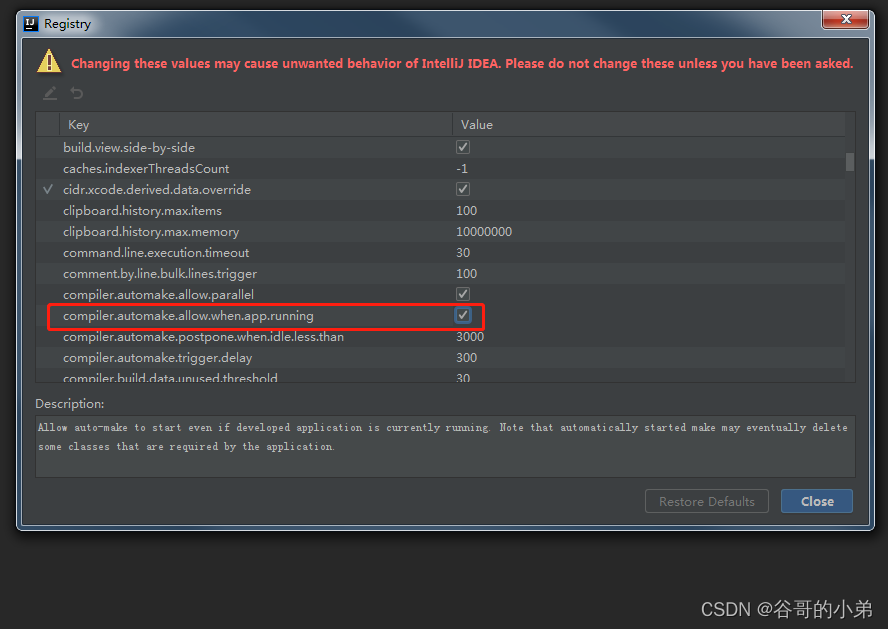The width and height of the screenshot is (888, 629).
Task: Click the -1 value of caches.indexerThreadsCount
Action: [462, 169]
